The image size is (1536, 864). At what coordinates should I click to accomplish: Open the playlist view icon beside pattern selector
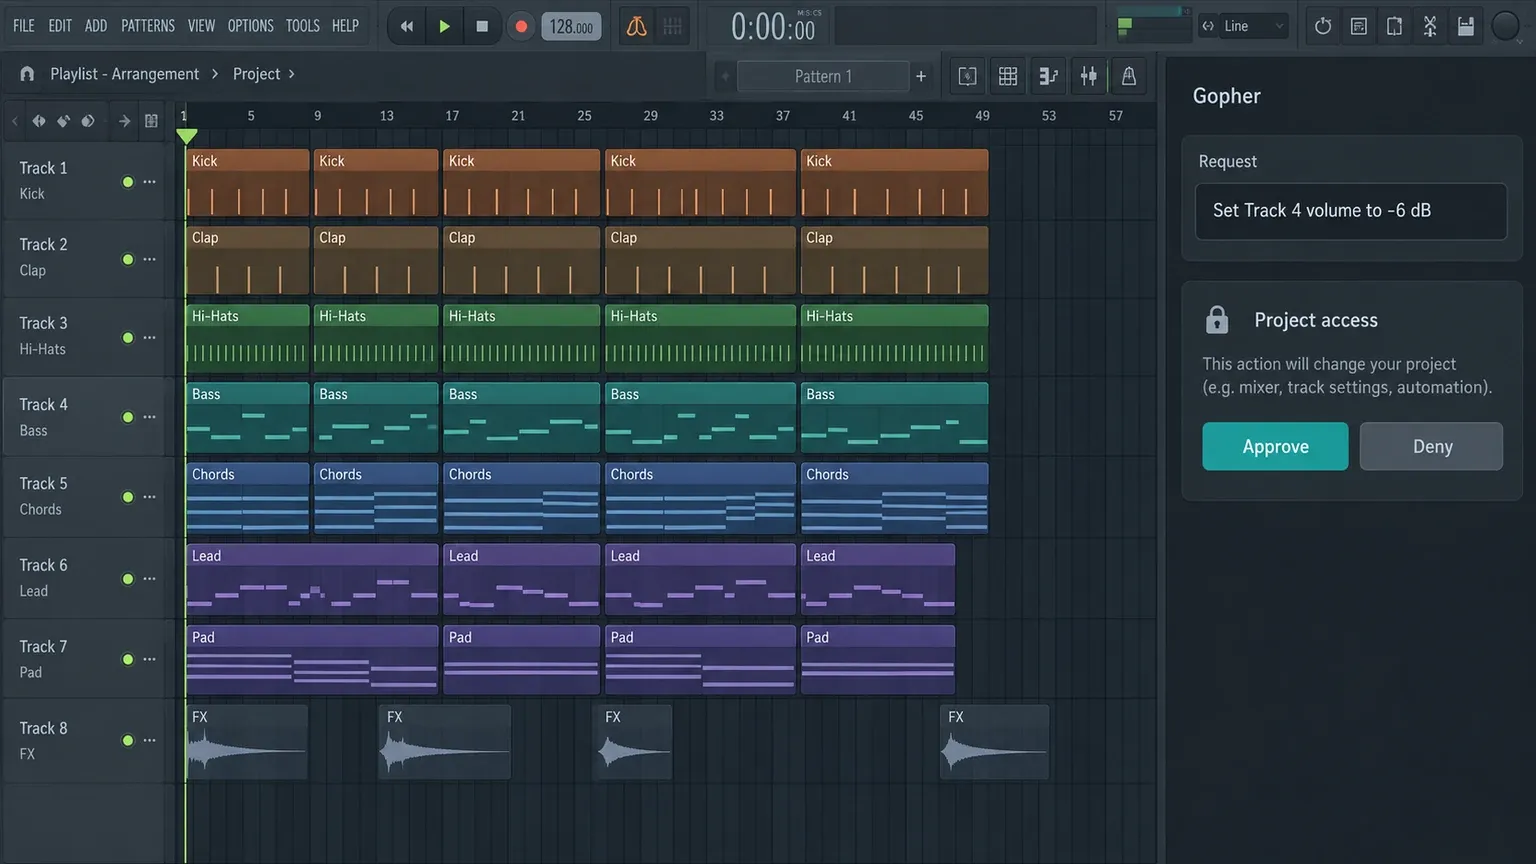[x=967, y=76]
